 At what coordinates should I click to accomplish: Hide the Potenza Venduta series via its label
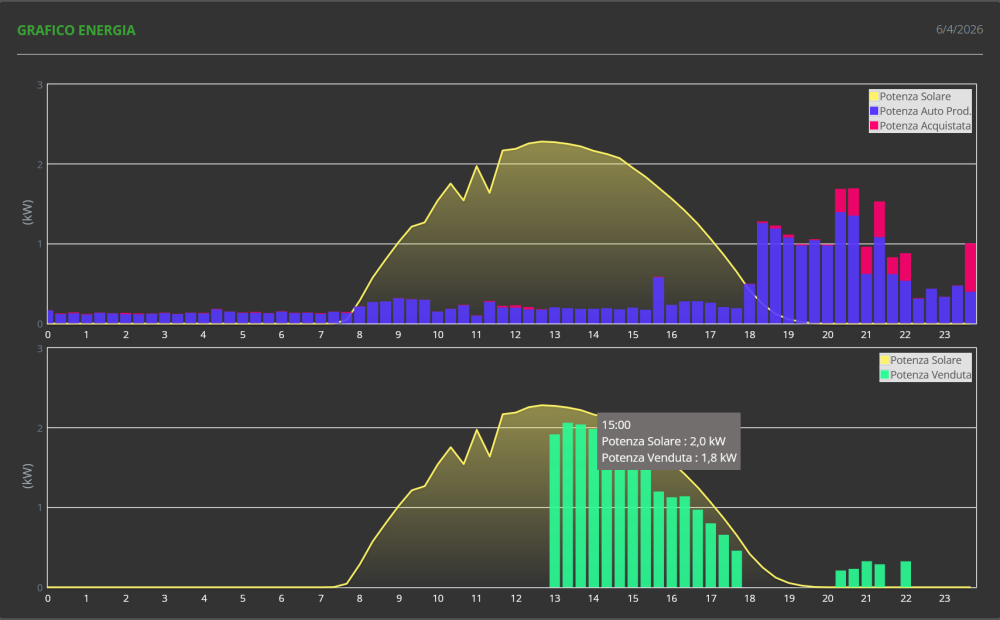pos(930,375)
